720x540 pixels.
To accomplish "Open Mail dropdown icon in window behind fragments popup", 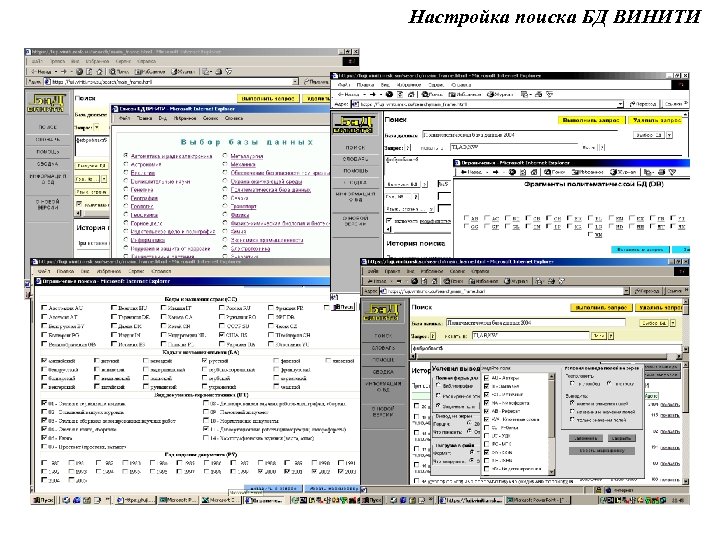I will [524, 94].
